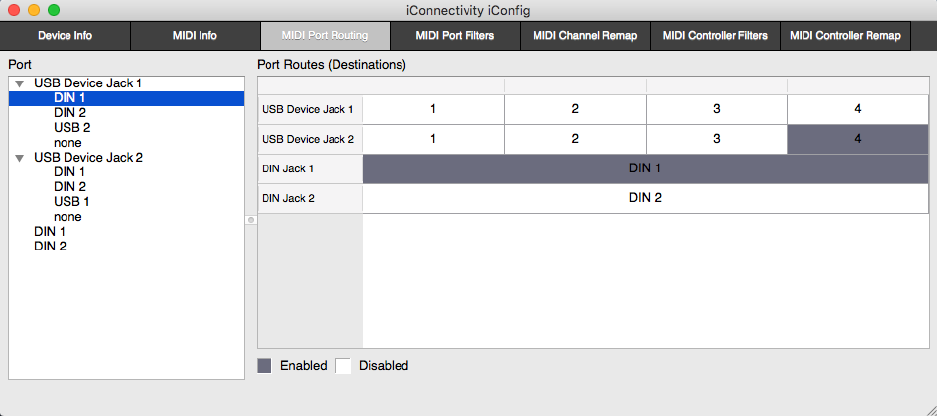Select the top-level DIN 2 port
Screen dimensions: 937x416
pyautogui.click(x=50, y=246)
